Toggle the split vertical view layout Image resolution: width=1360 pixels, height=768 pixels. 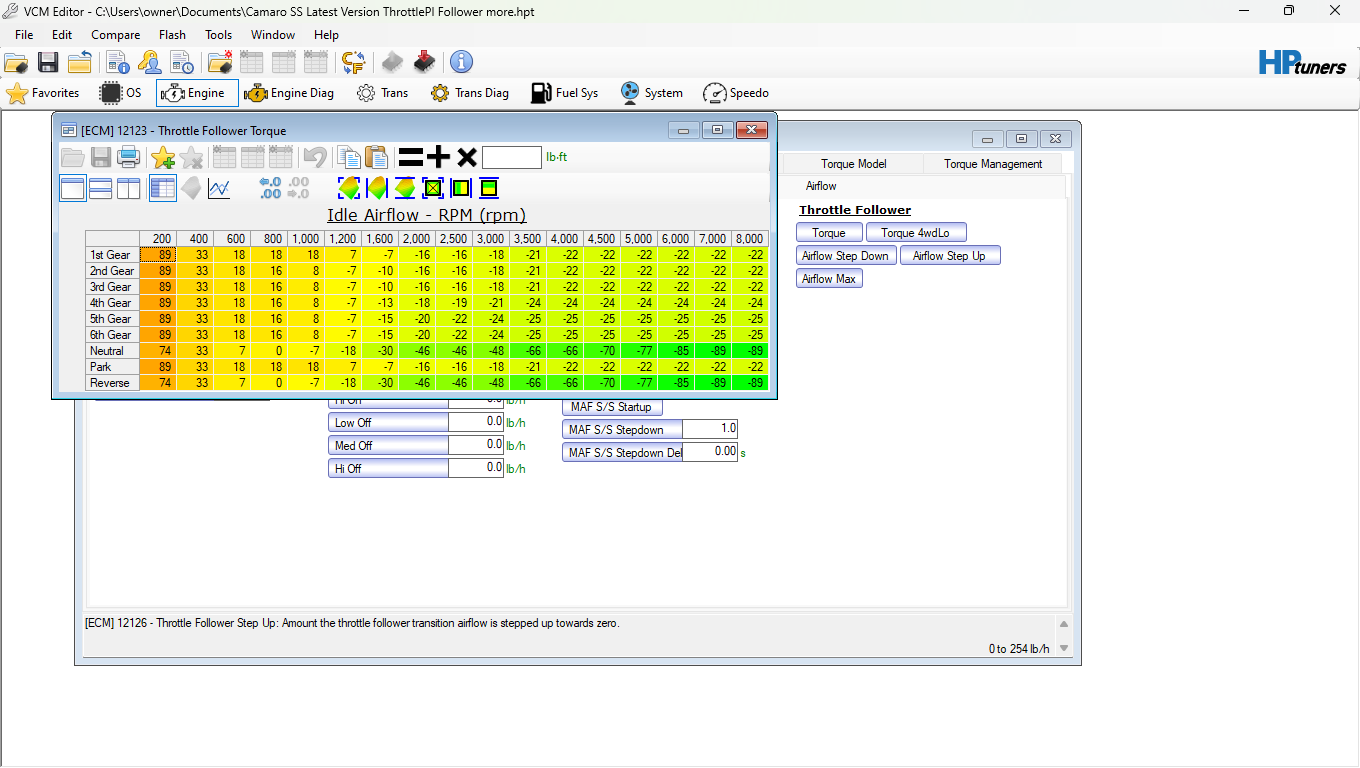click(x=129, y=188)
